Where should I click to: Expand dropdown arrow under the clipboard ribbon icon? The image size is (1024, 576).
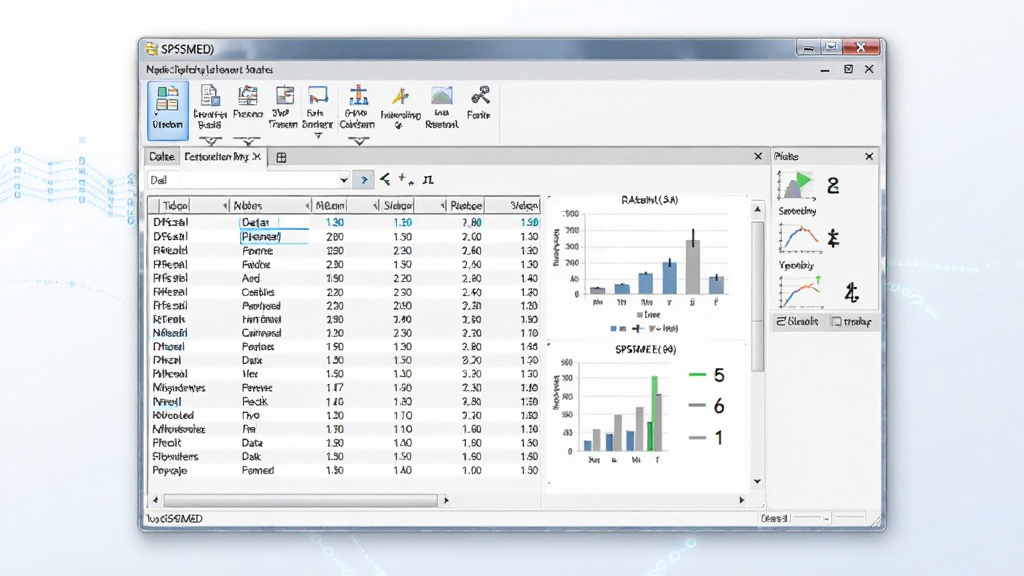pos(247,140)
